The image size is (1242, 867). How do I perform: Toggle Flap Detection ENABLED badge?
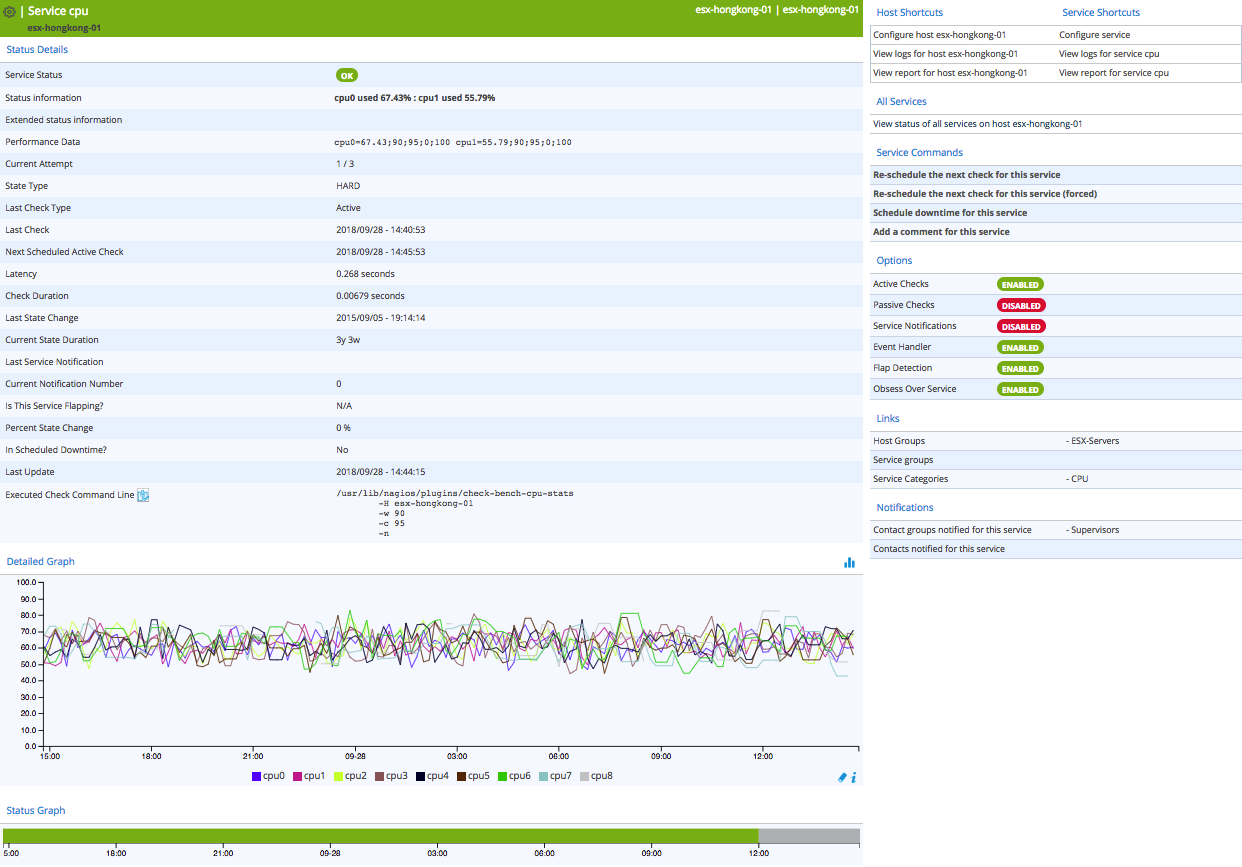(x=1019, y=369)
